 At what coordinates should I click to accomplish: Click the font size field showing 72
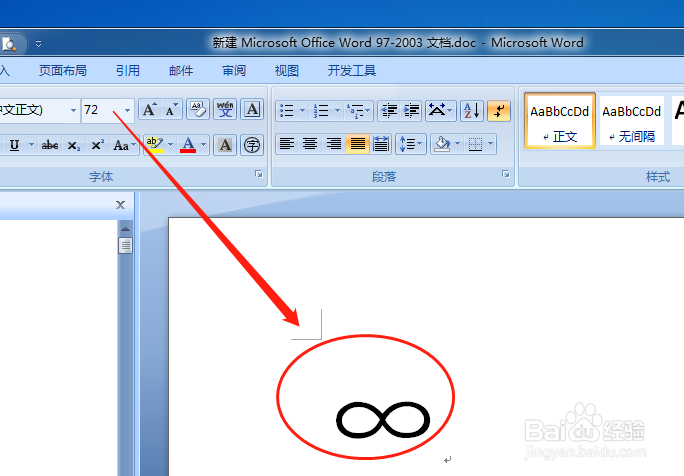coord(102,110)
